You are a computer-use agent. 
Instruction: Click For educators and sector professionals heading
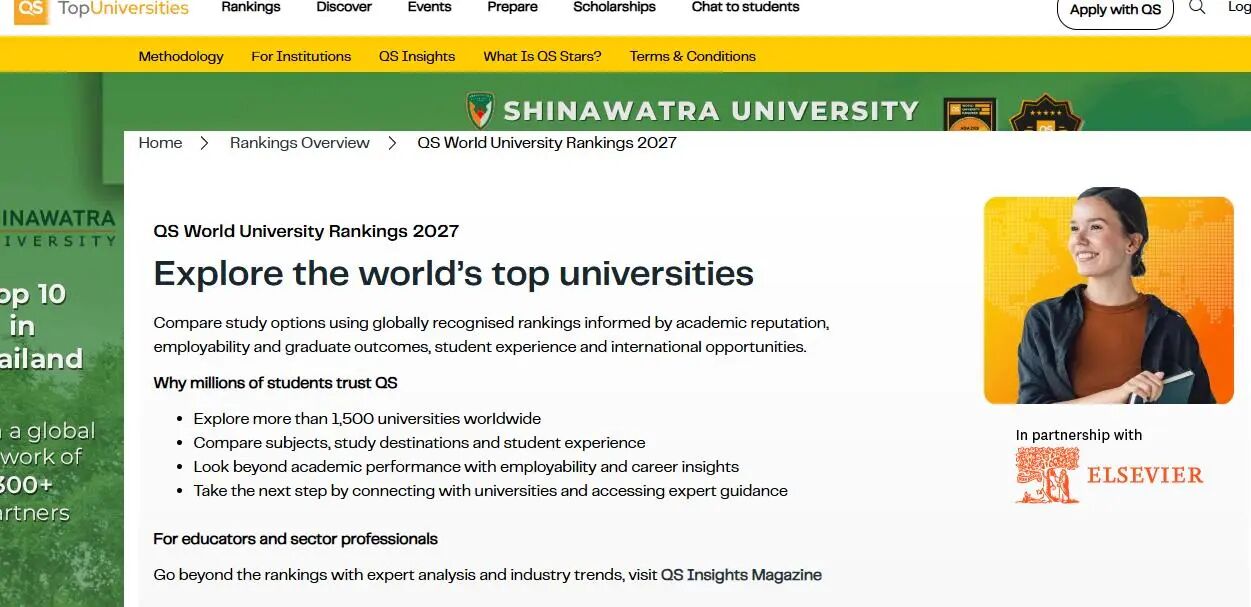[295, 539]
